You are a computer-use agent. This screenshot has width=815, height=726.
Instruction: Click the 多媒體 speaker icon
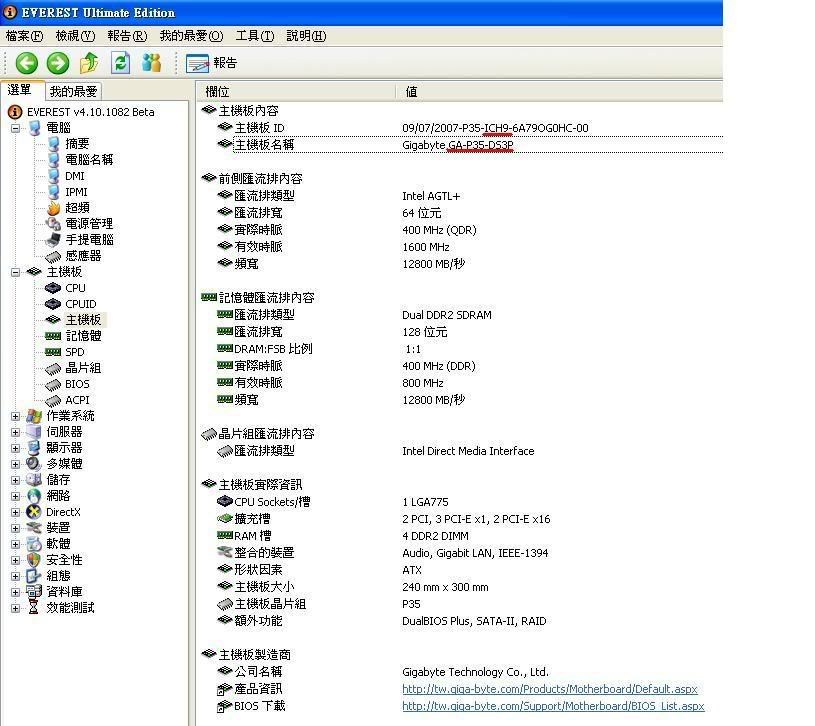pos(34,464)
